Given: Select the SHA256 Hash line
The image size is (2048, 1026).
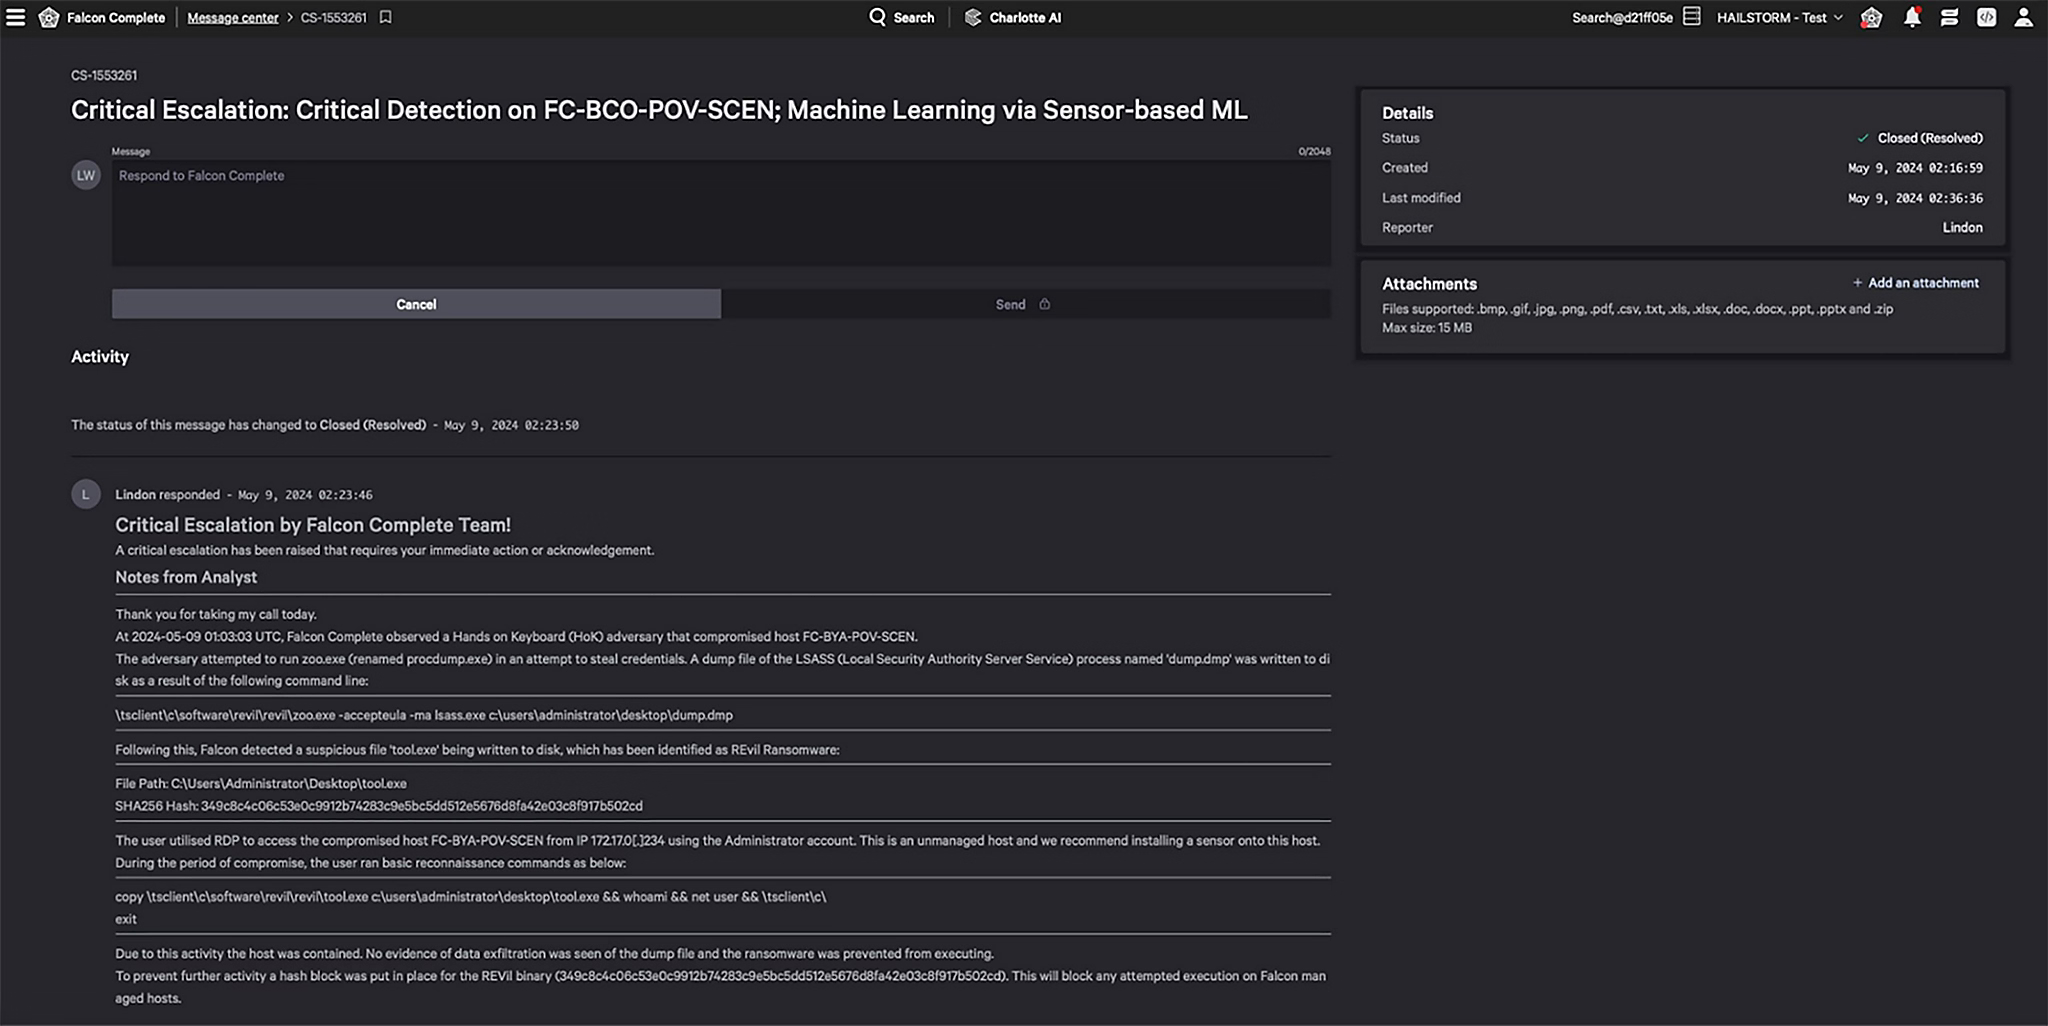Looking at the screenshot, I should pos(379,806).
